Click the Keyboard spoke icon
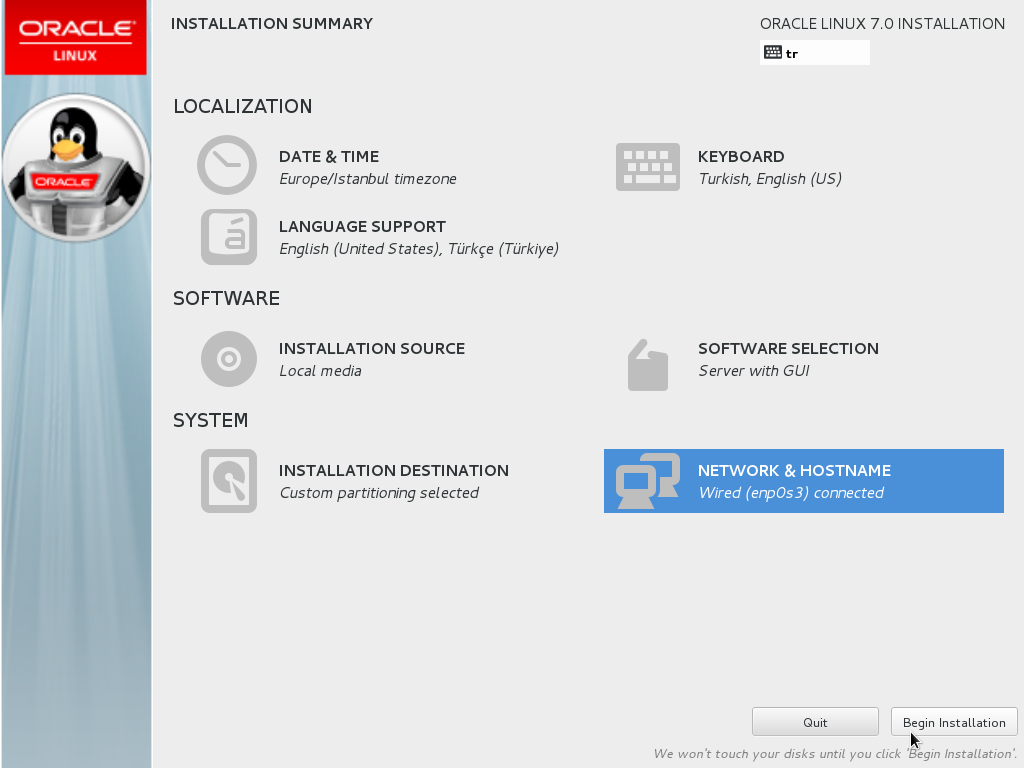This screenshot has width=1024, height=768. click(x=647, y=167)
